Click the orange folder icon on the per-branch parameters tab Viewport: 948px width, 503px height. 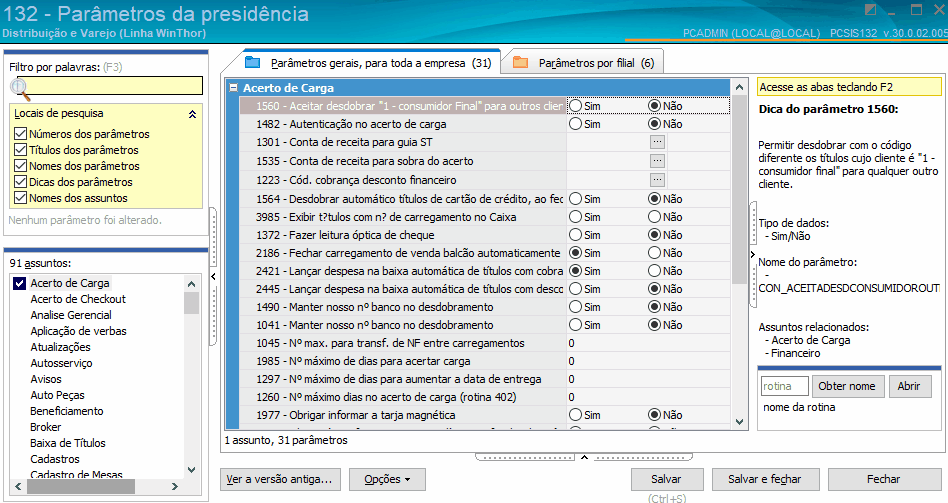coord(521,62)
